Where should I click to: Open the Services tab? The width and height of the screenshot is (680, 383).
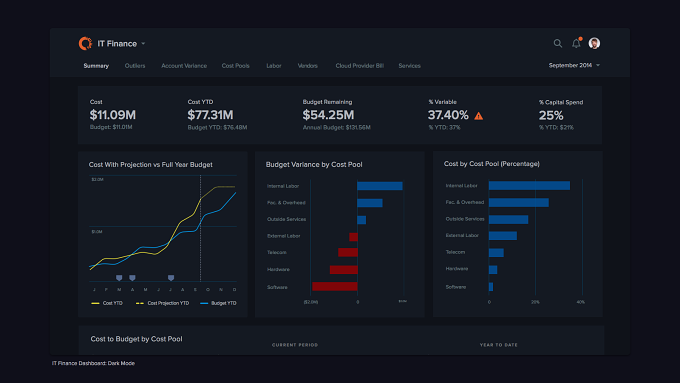pyautogui.click(x=409, y=66)
